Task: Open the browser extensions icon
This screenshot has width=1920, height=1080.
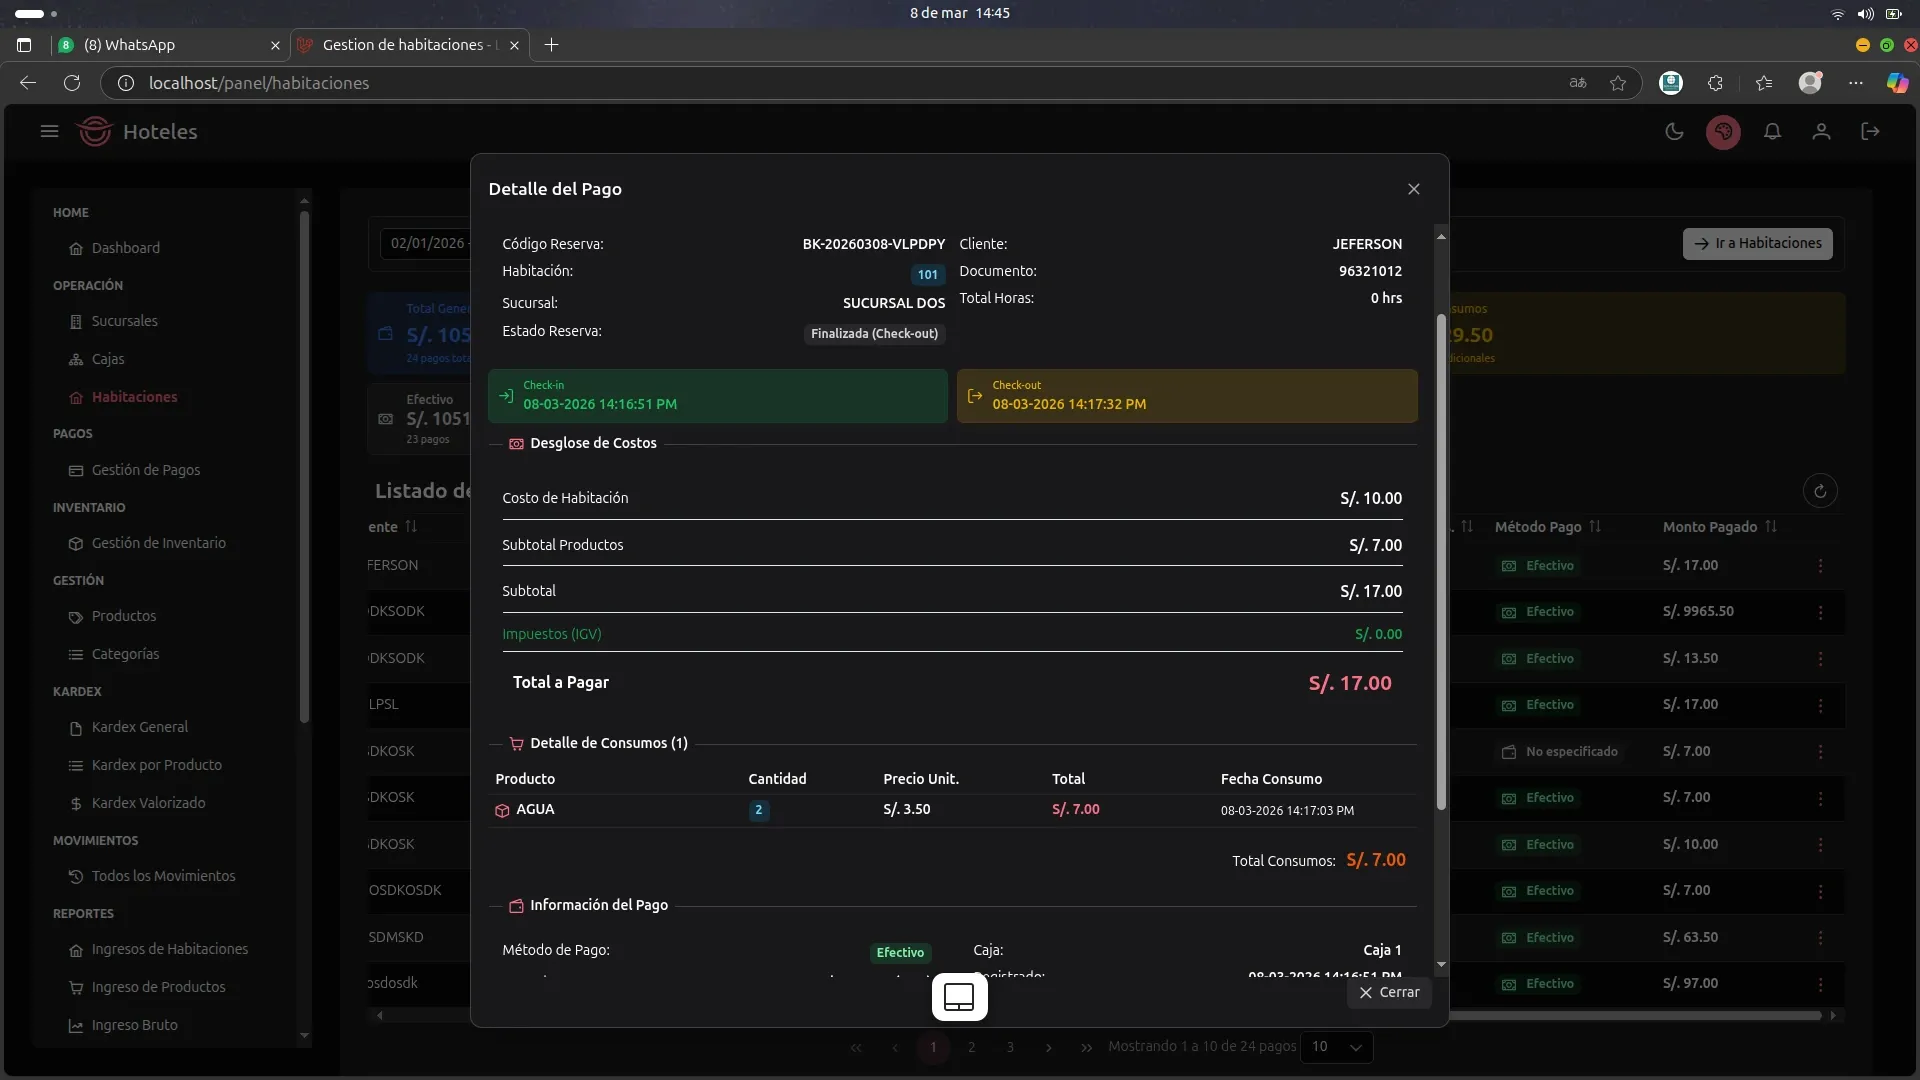Action: 1715,83
